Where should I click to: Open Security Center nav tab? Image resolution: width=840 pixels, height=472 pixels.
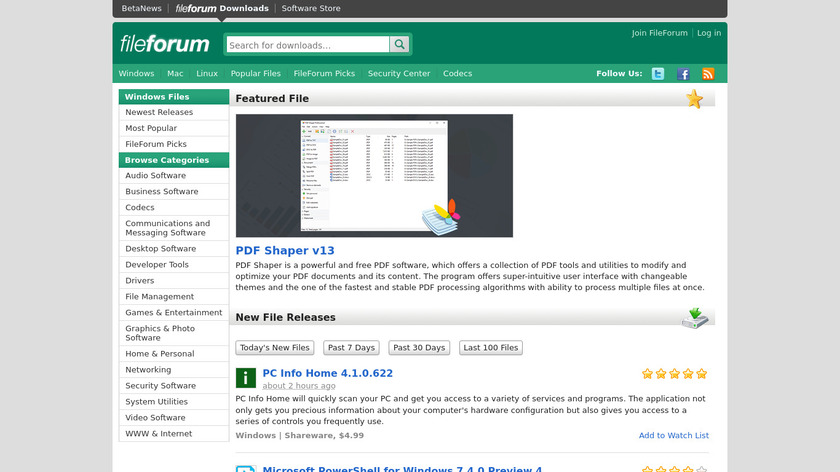(399, 73)
